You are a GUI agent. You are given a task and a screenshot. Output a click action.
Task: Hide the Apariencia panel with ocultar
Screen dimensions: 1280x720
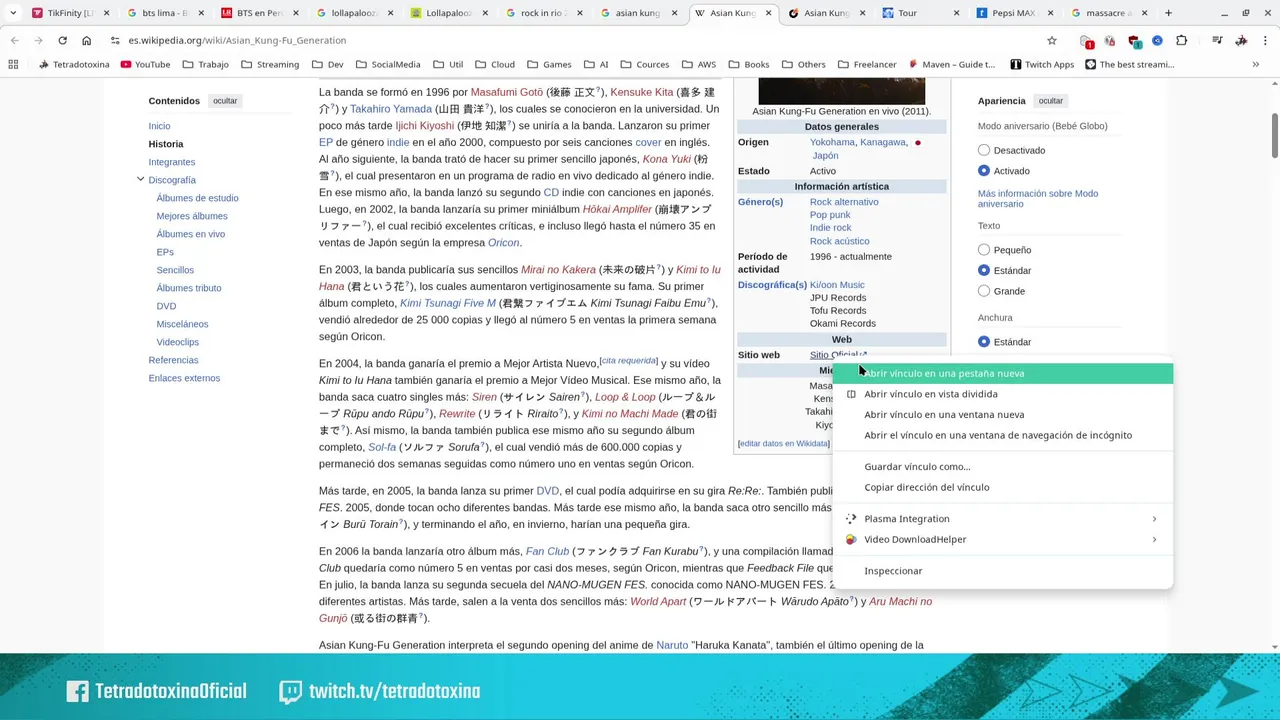click(x=1050, y=101)
